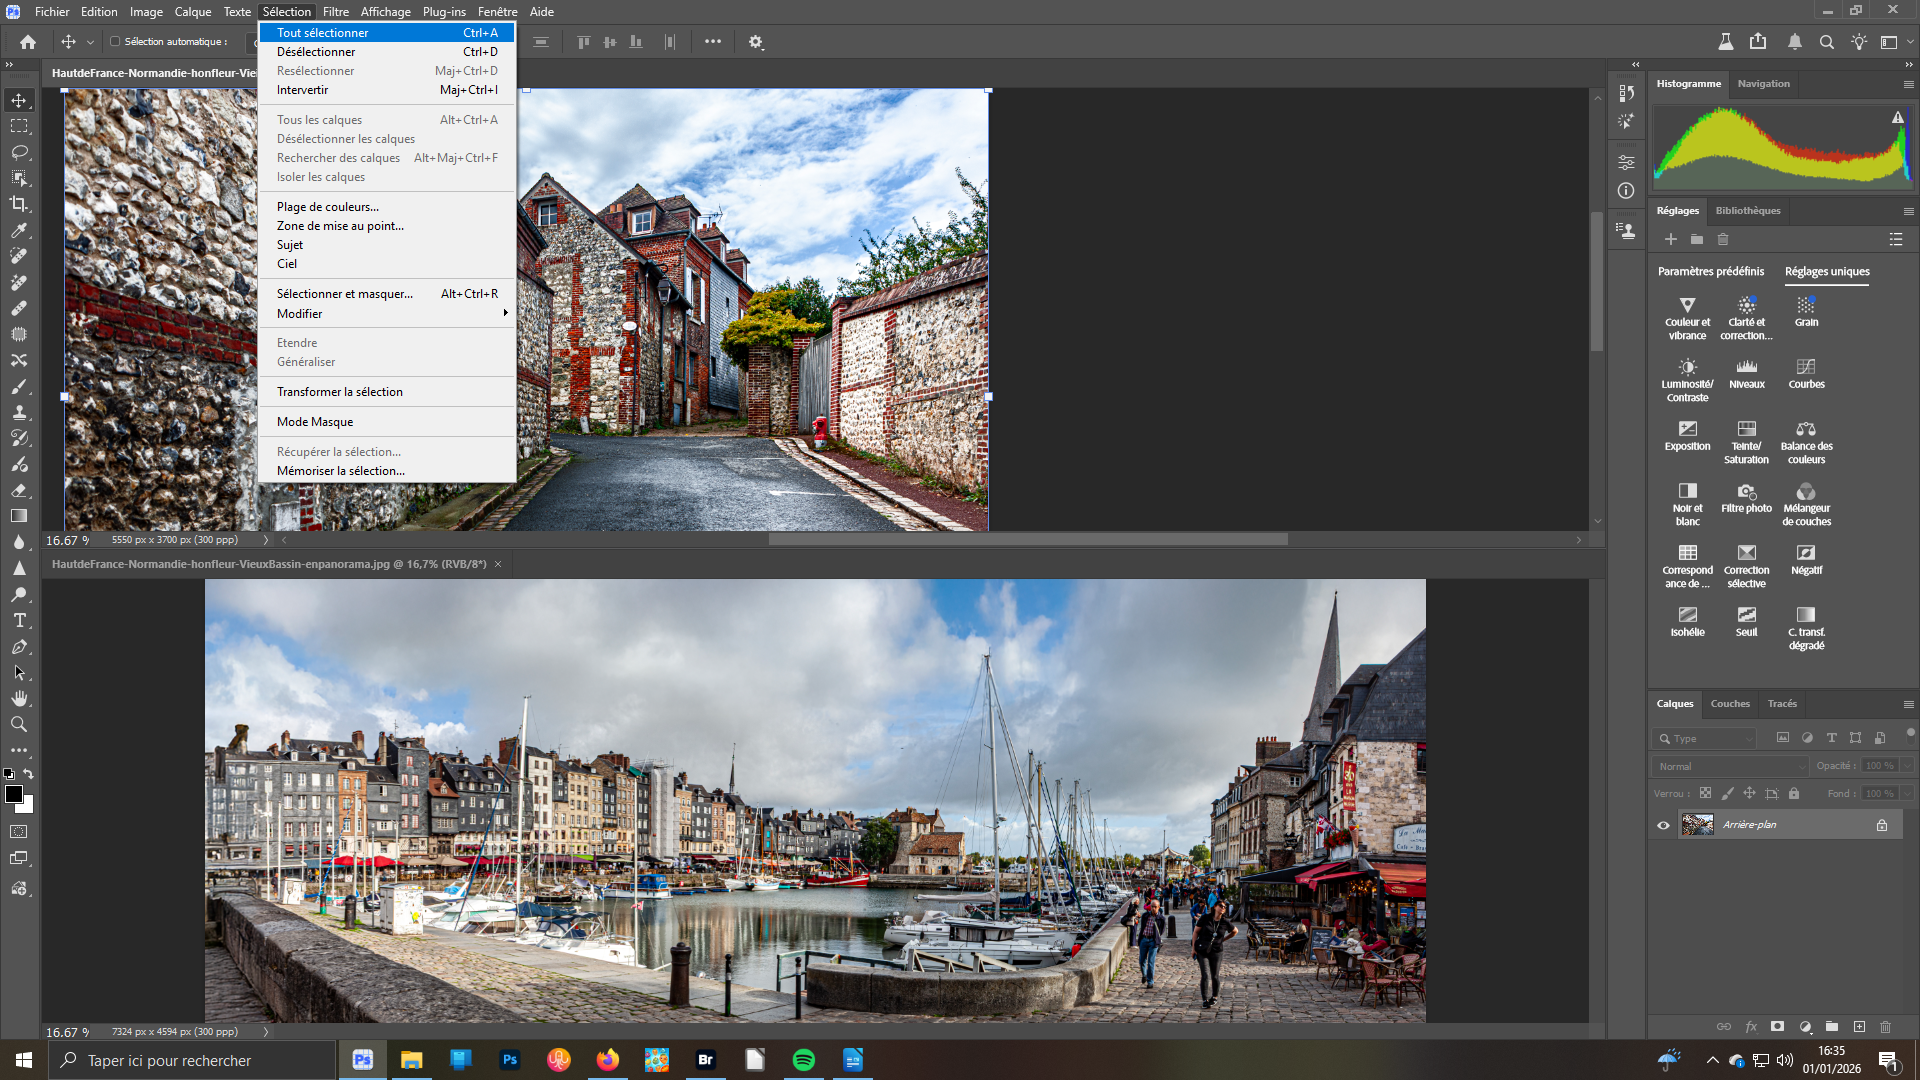Viewport: 1920px width, 1080px height.
Task: Switch to the Couches tab
Action: [x=1730, y=703]
